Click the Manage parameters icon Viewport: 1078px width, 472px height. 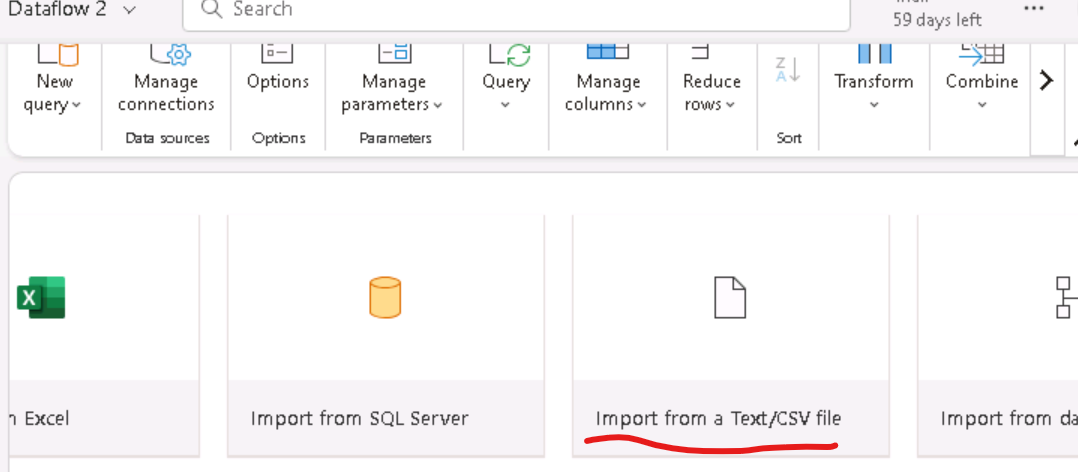pyautogui.click(x=395, y=53)
